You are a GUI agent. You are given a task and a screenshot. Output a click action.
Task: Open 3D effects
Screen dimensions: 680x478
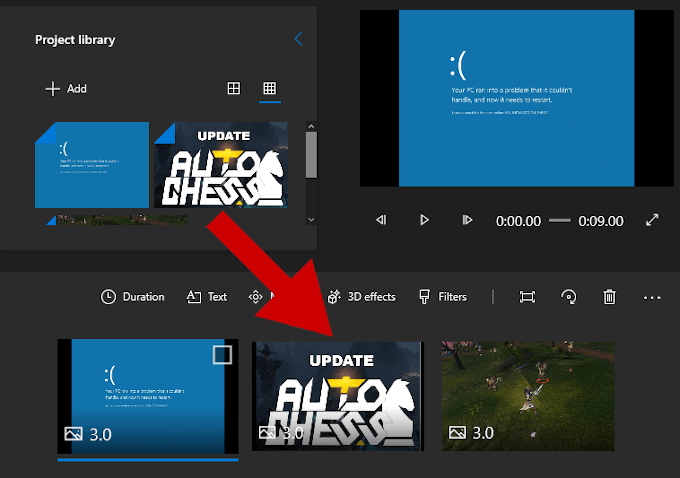coord(362,297)
